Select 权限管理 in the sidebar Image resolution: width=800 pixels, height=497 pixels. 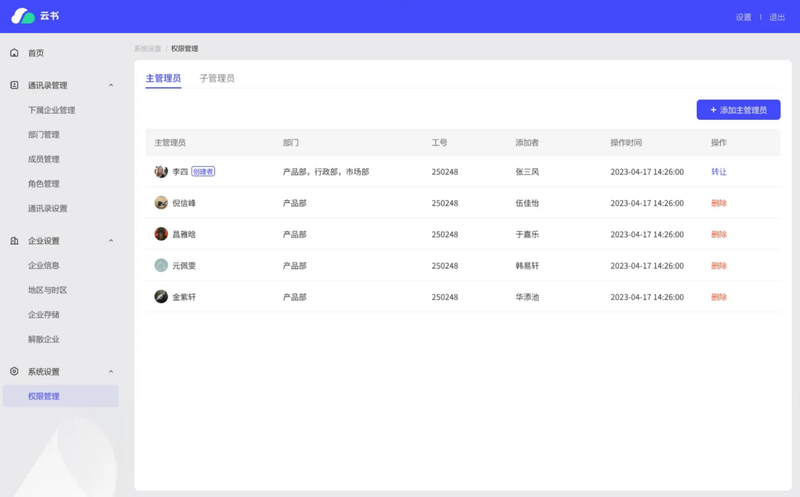tap(61, 396)
